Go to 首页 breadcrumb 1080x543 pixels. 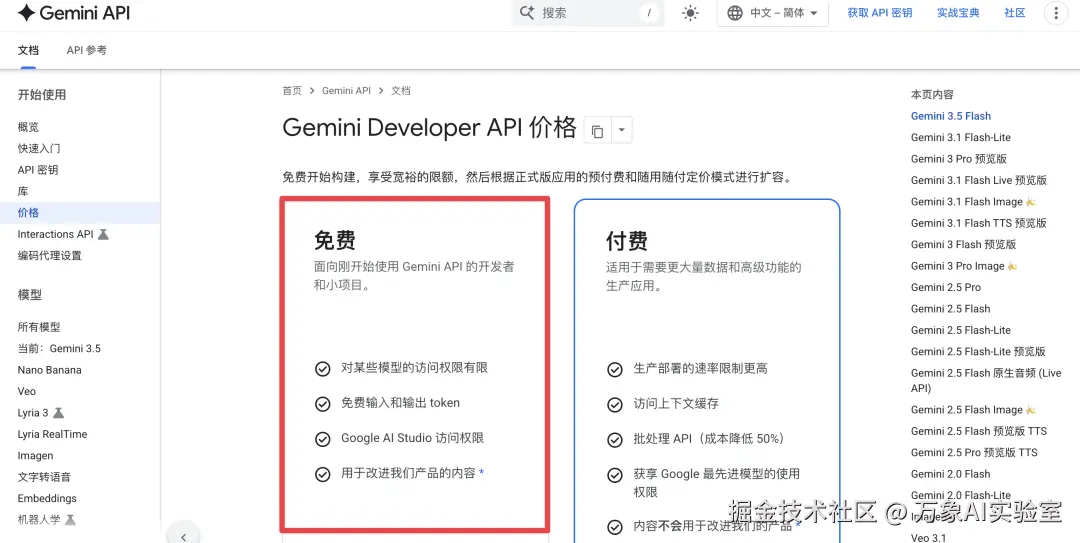[x=292, y=91]
